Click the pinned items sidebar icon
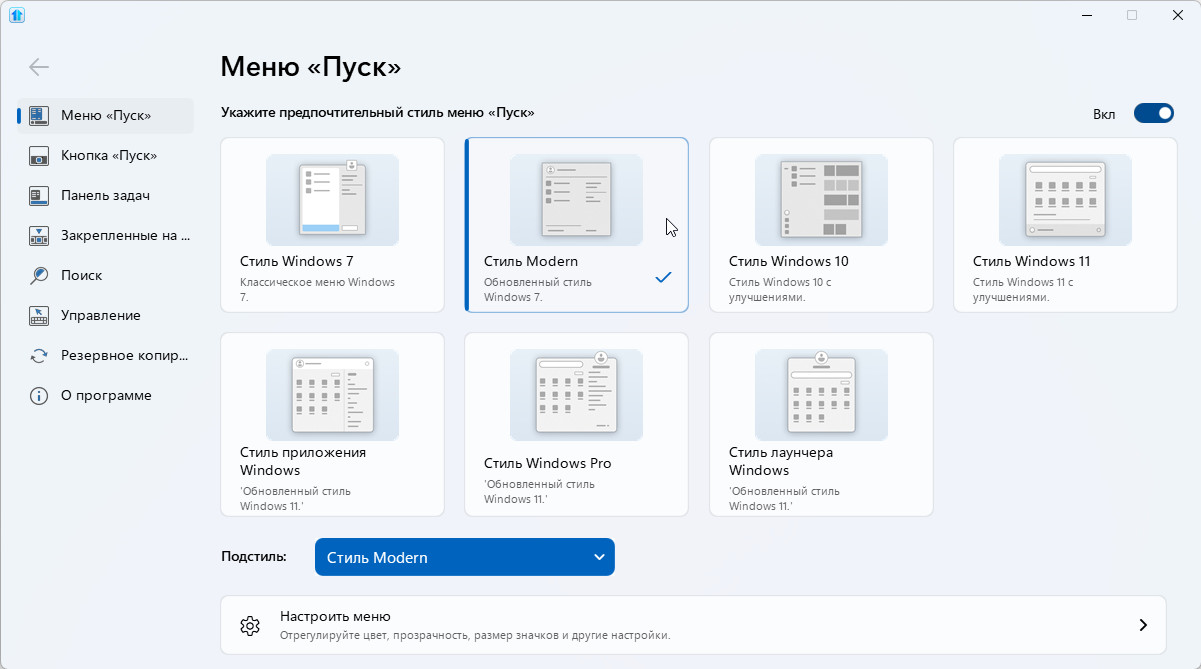Image resolution: width=1201 pixels, height=669 pixels. point(39,236)
